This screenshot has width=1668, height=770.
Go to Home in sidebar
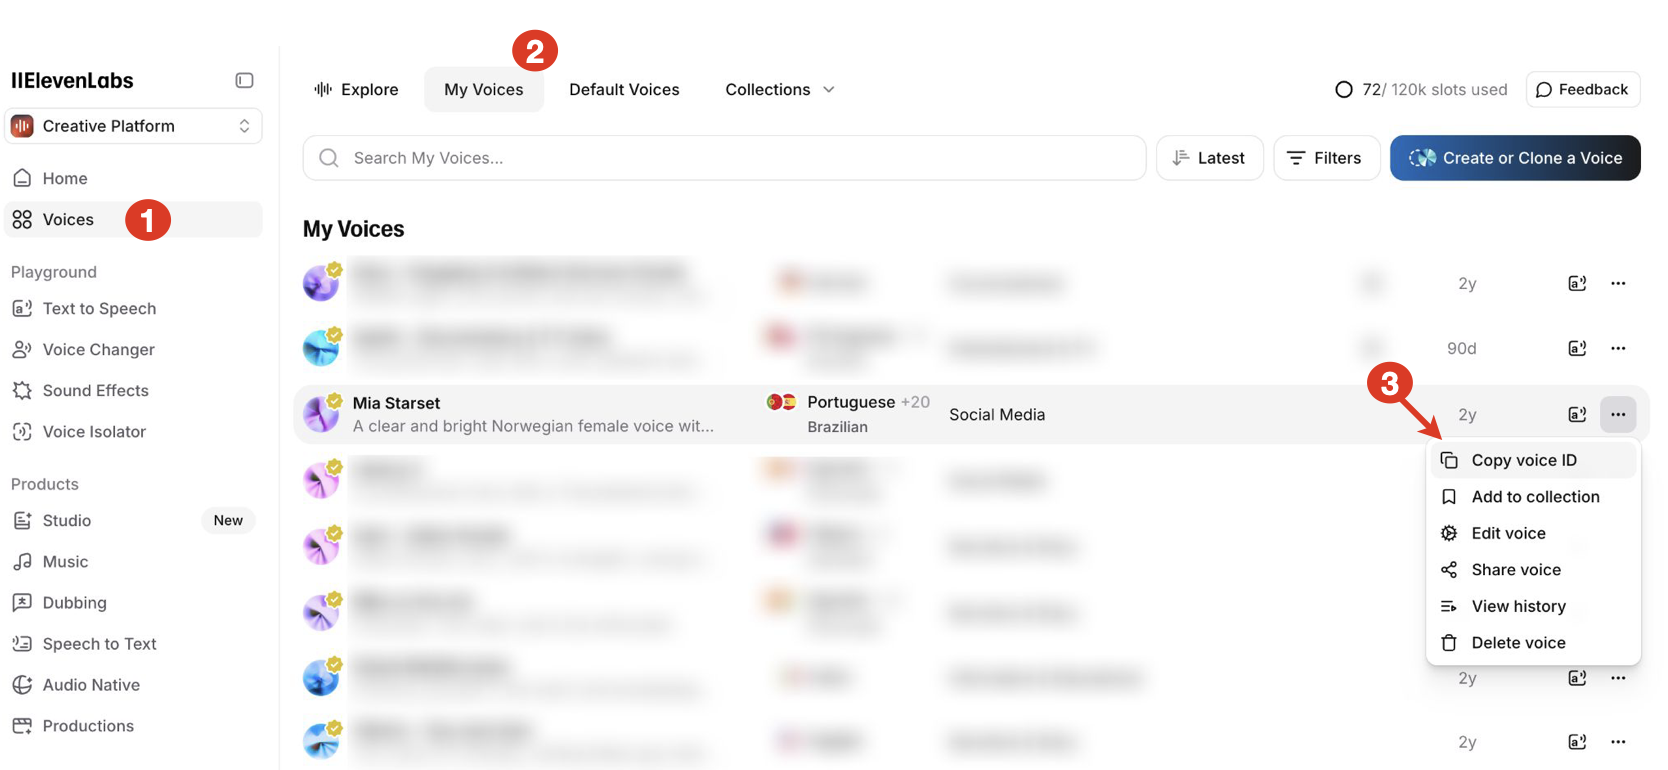point(133,178)
